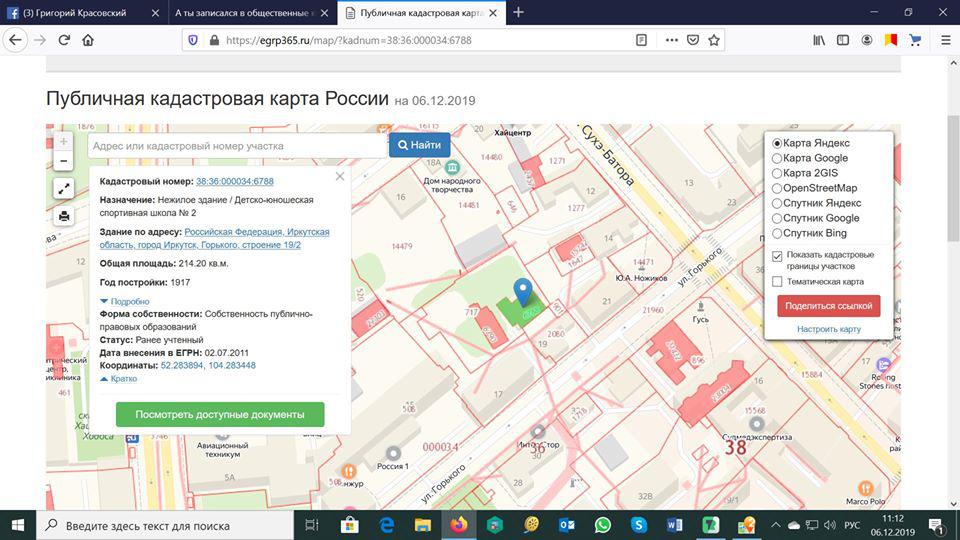
Task: Click the print map icon
Action: point(64,215)
